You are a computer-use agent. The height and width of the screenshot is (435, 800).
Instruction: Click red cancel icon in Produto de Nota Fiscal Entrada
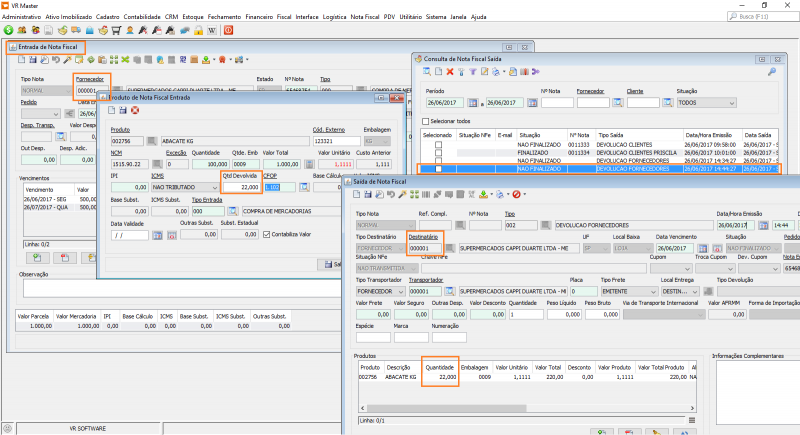[x=135, y=110]
